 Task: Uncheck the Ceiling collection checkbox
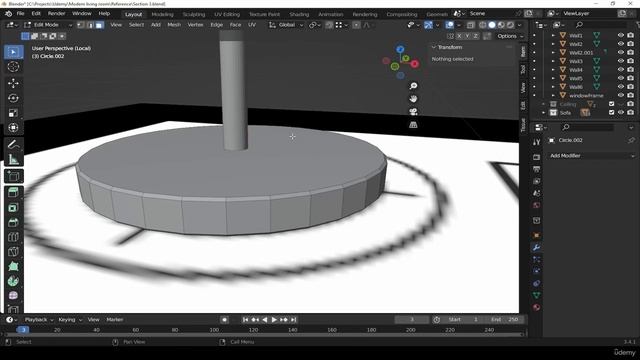pos(611,104)
